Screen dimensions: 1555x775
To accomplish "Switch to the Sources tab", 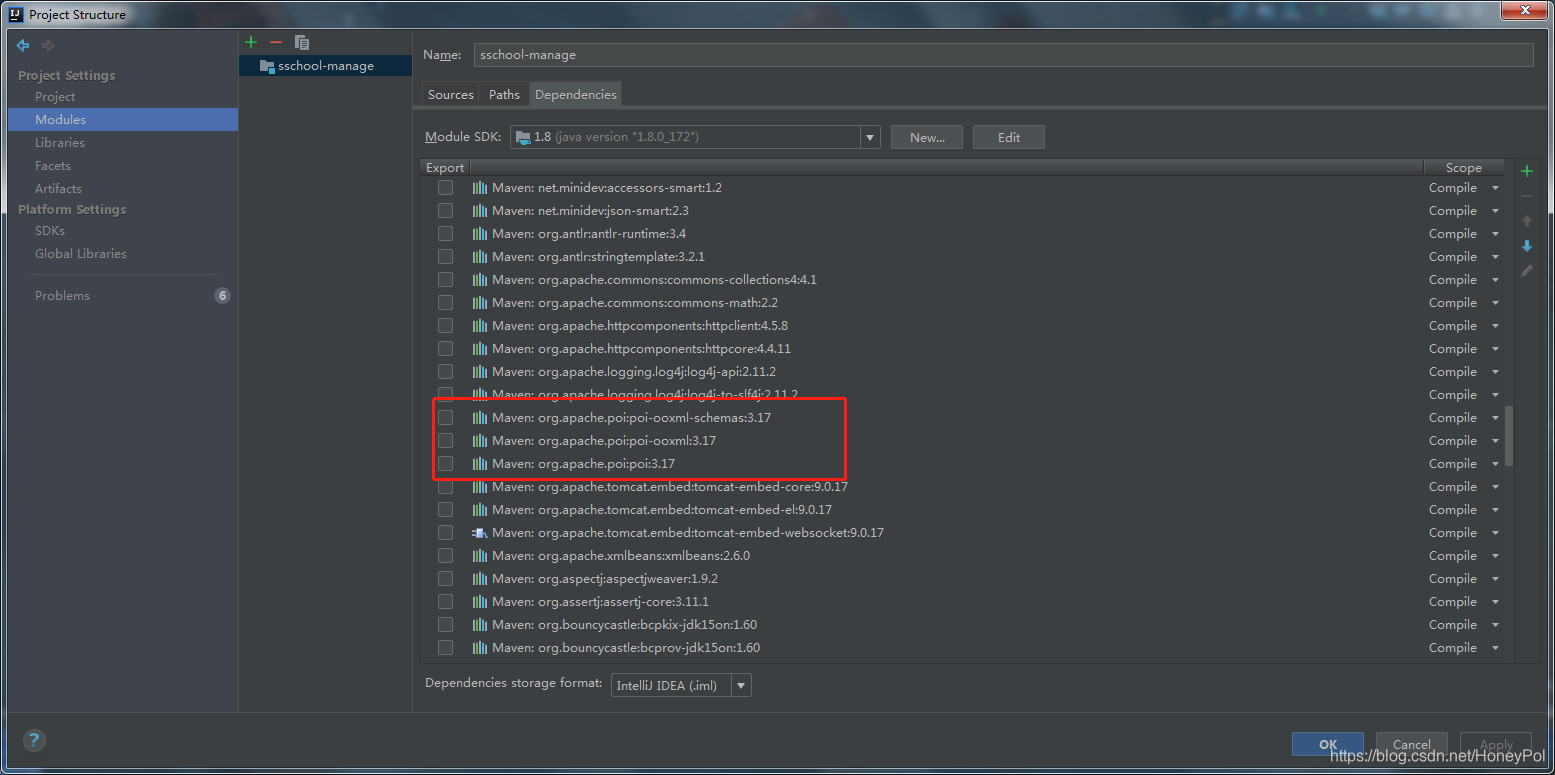I will pyautogui.click(x=451, y=94).
